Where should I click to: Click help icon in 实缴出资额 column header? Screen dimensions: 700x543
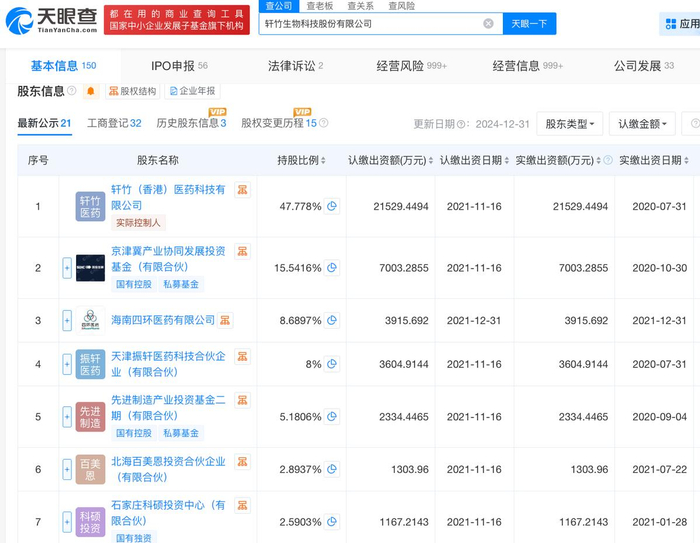click(x=610, y=160)
